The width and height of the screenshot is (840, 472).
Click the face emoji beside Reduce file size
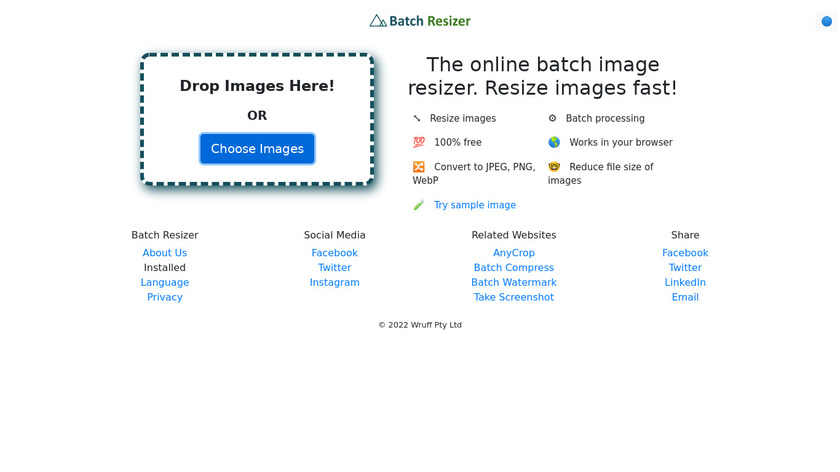554,167
